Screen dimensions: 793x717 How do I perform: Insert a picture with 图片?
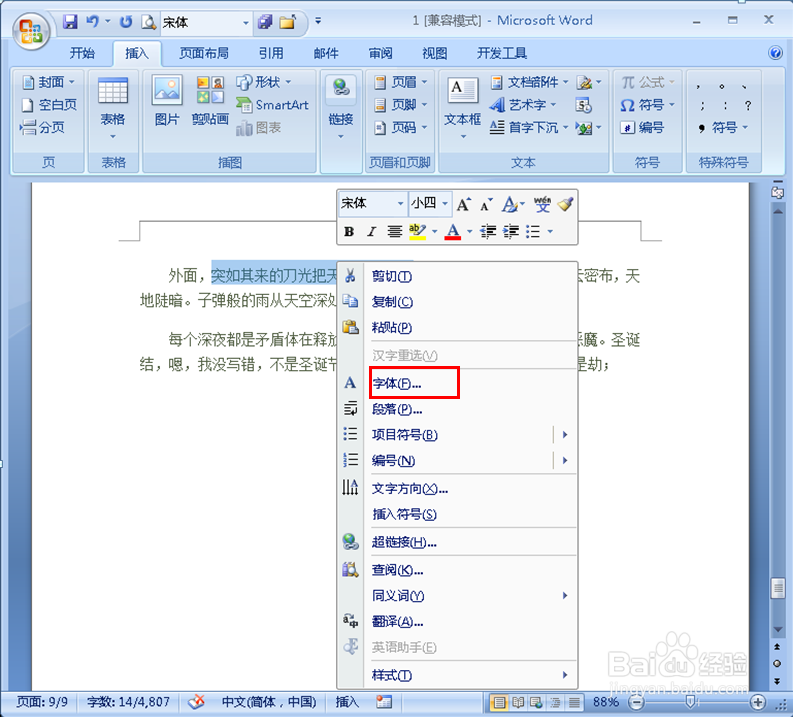pos(167,101)
